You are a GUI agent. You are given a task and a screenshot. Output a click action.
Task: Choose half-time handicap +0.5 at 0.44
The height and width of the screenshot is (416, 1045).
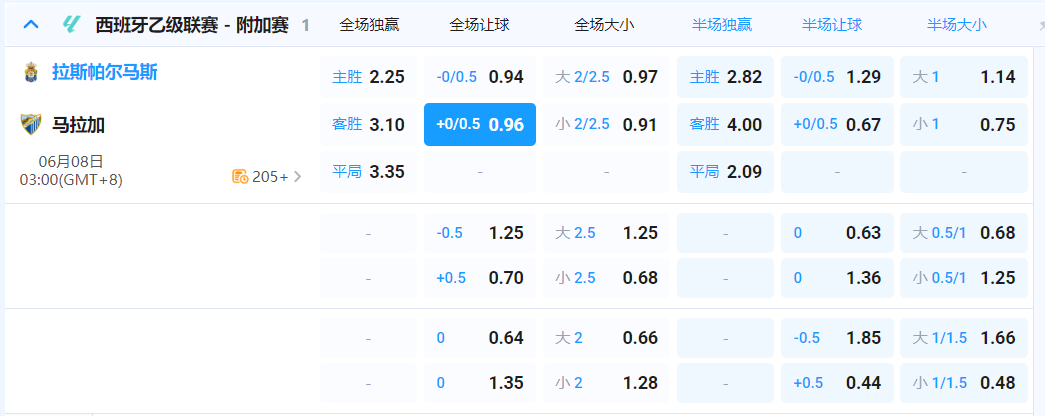837,383
